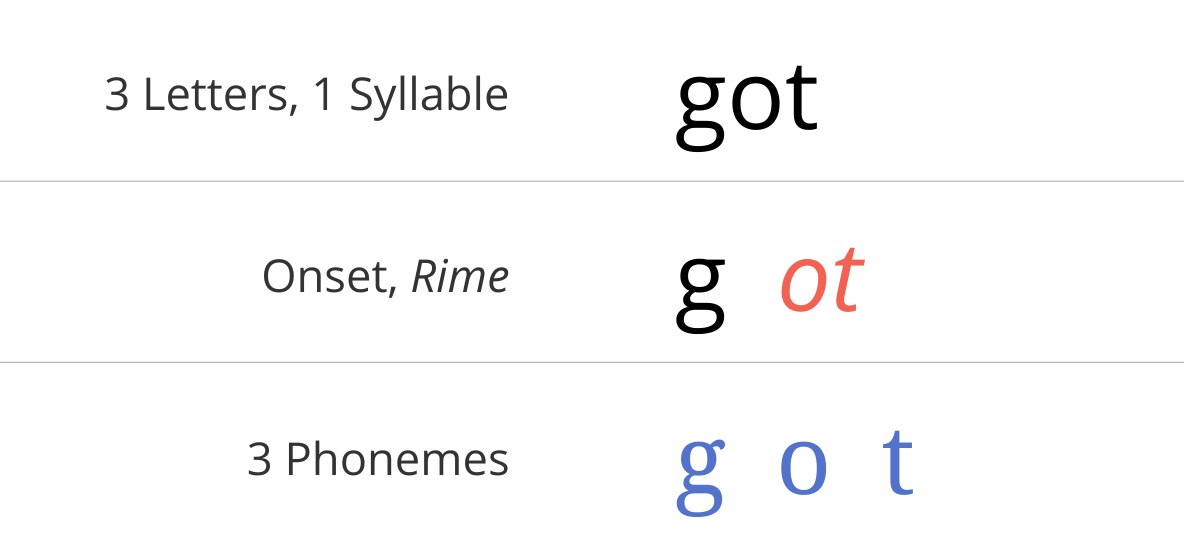Select the "3 Phonemes" label
Image resolution: width=1184 pixels, height=549 pixels.
point(378,459)
